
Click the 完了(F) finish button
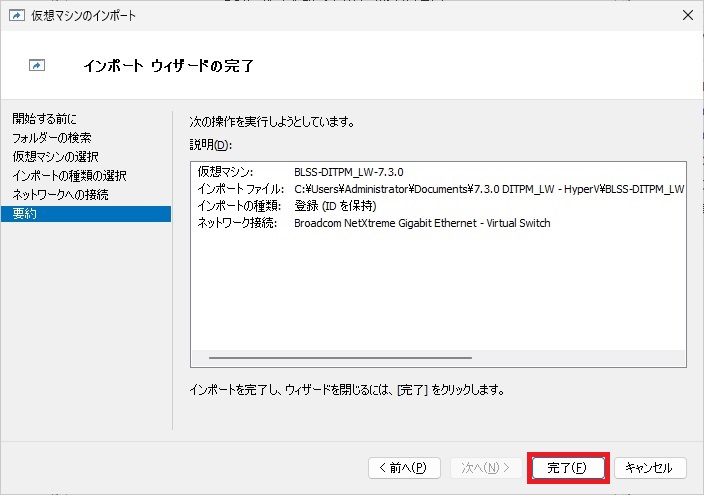click(568, 468)
